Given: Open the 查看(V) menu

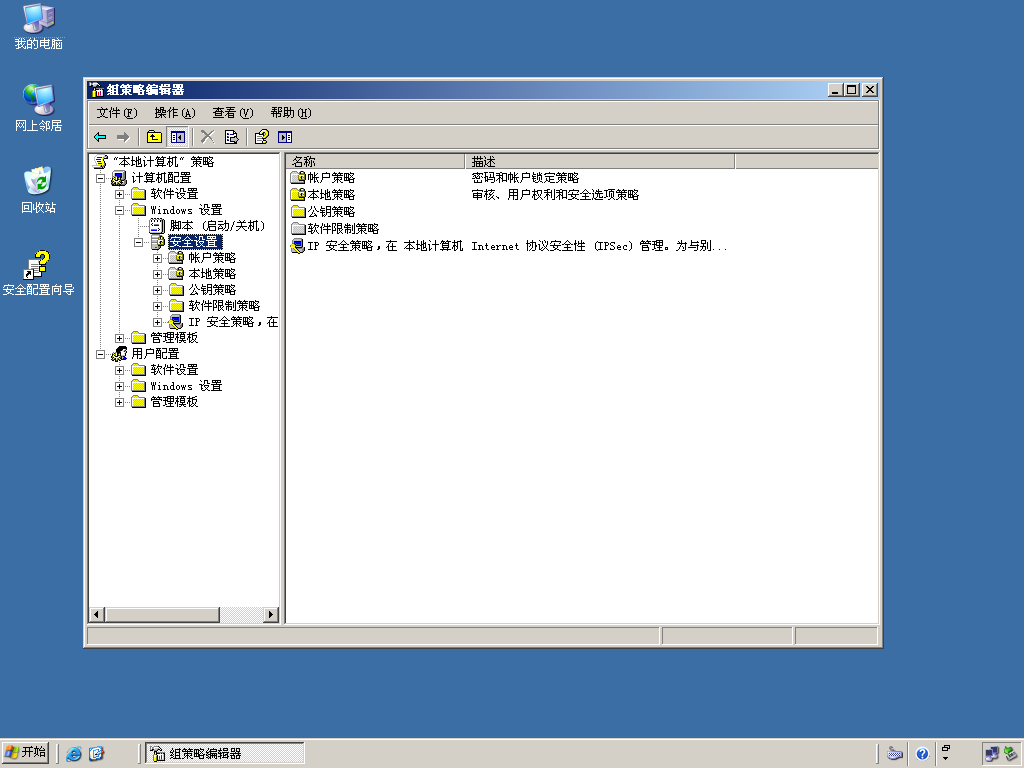Looking at the screenshot, I should tap(232, 113).
